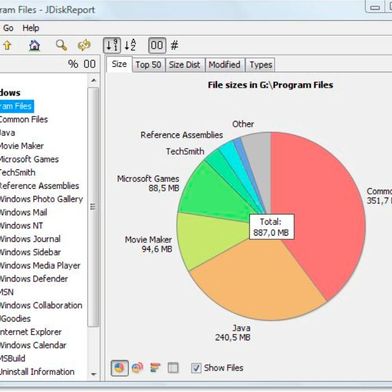This screenshot has width=392, height=392.
Task: Switch to file count with # icon
Action: coord(174,45)
